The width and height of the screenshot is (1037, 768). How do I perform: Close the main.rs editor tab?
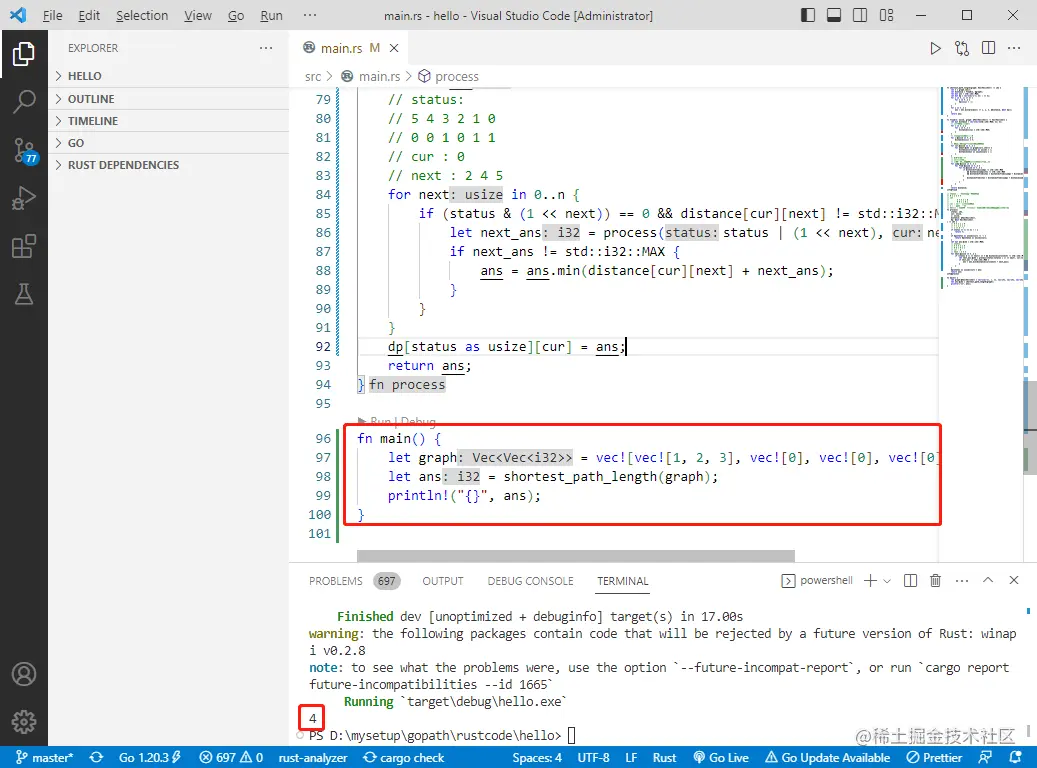coord(394,48)
